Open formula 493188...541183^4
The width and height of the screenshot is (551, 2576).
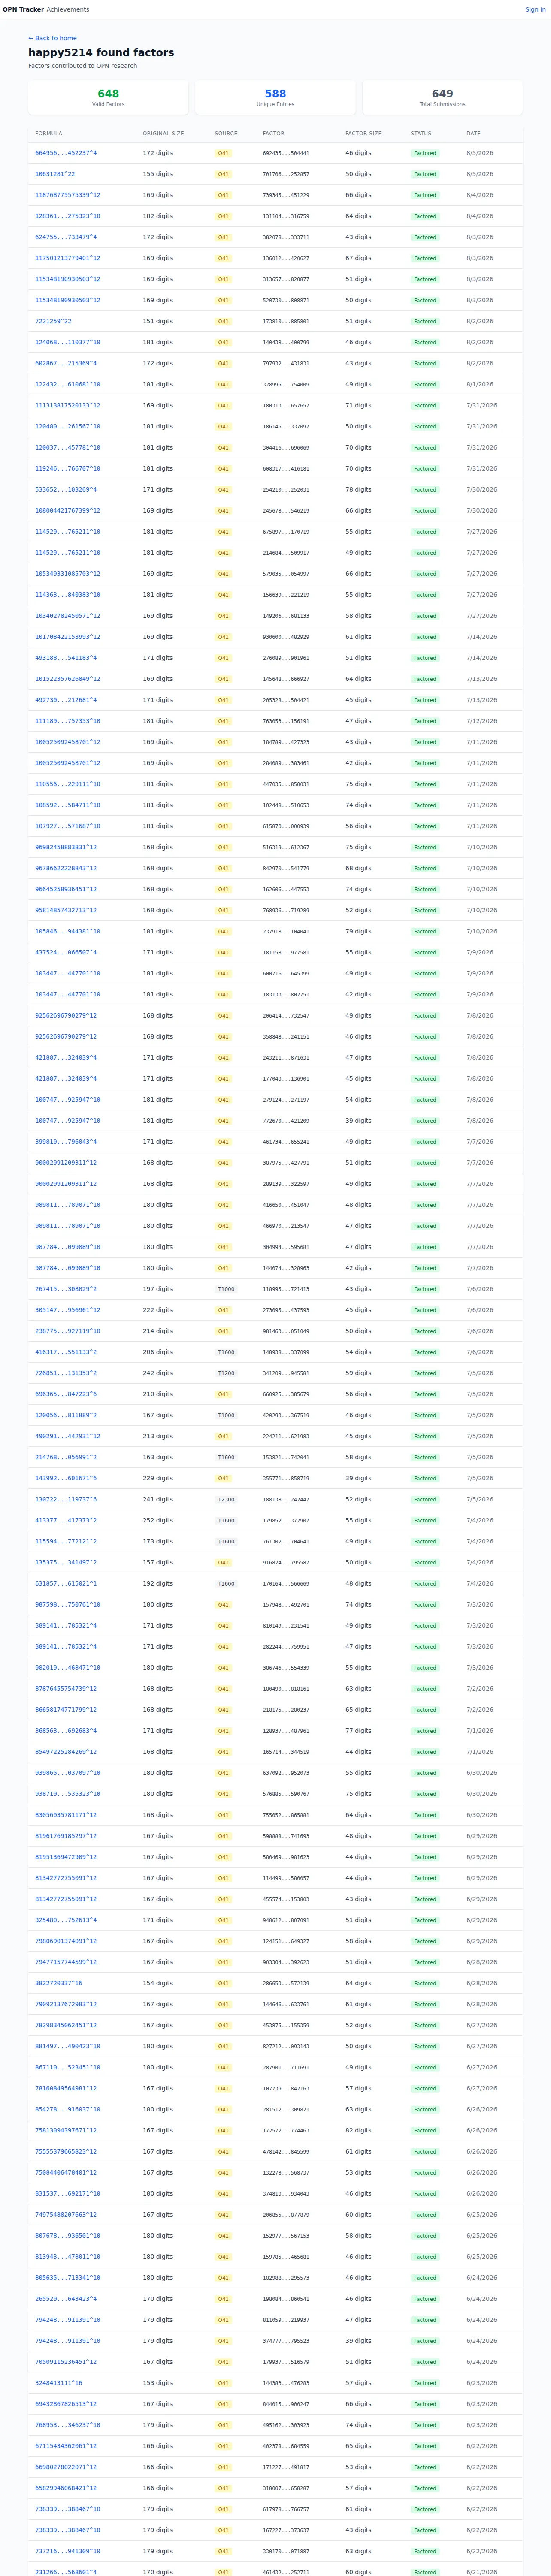[66, 658]
